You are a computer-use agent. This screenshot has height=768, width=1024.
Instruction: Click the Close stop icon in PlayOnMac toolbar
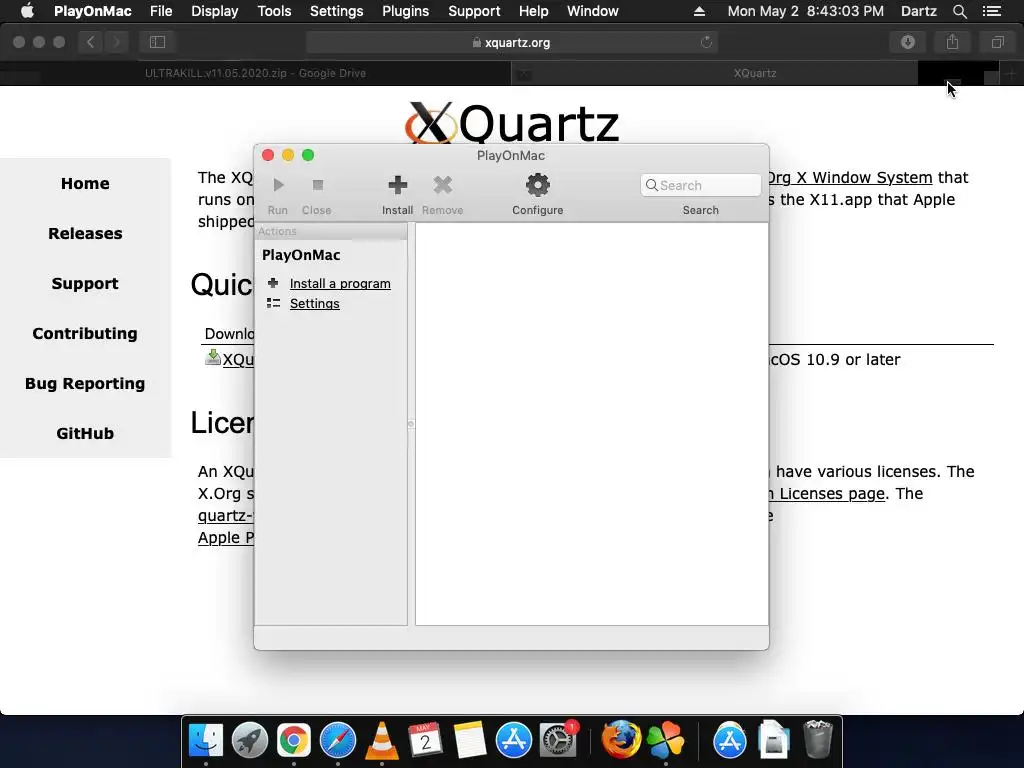coord(317,185)
